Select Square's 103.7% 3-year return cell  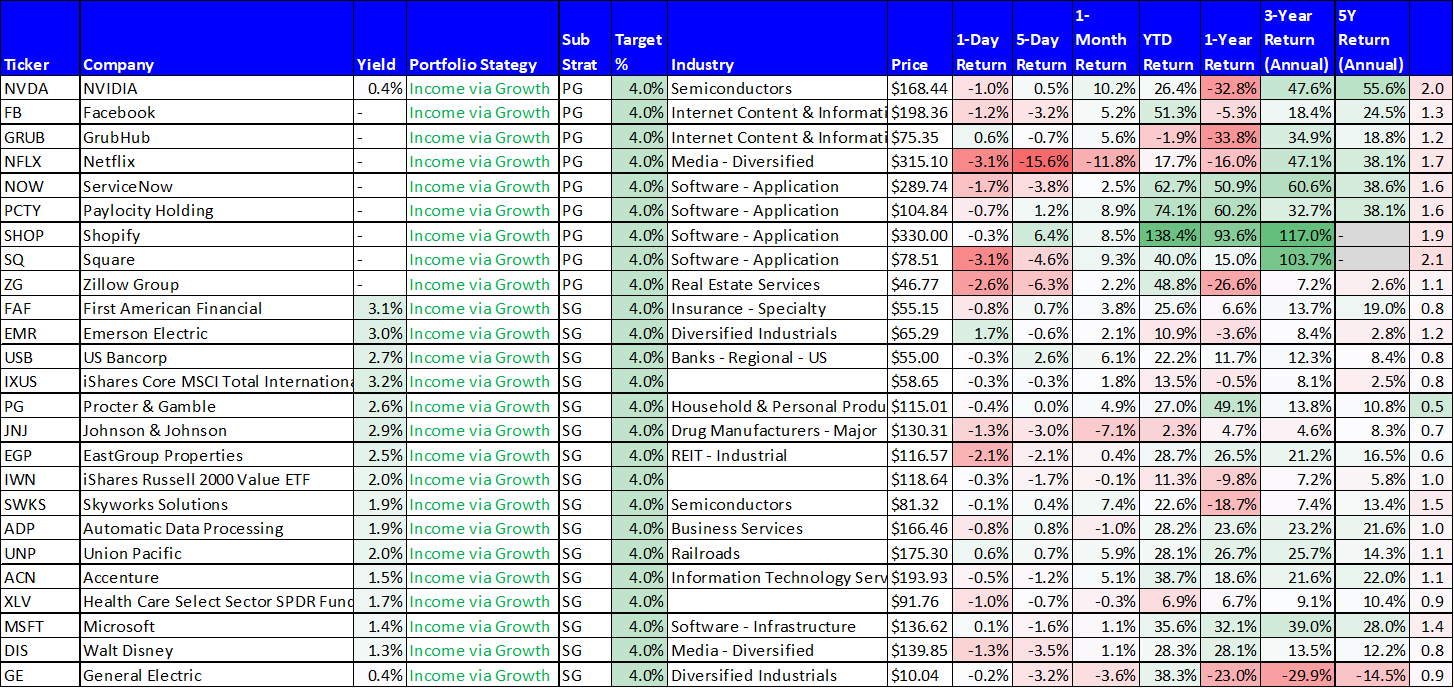[1297, 259]
